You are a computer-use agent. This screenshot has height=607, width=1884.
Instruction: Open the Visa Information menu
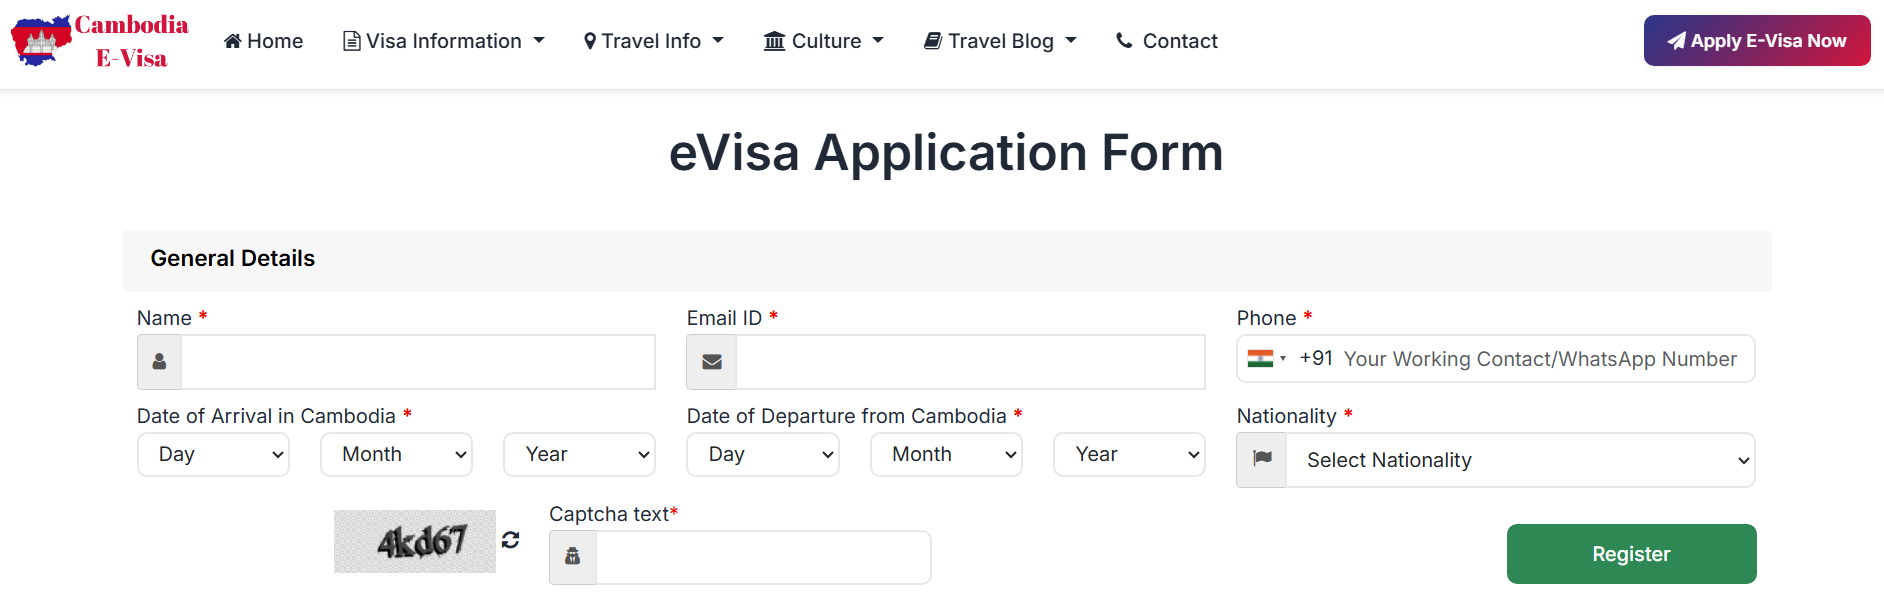[x=444, y=41]
